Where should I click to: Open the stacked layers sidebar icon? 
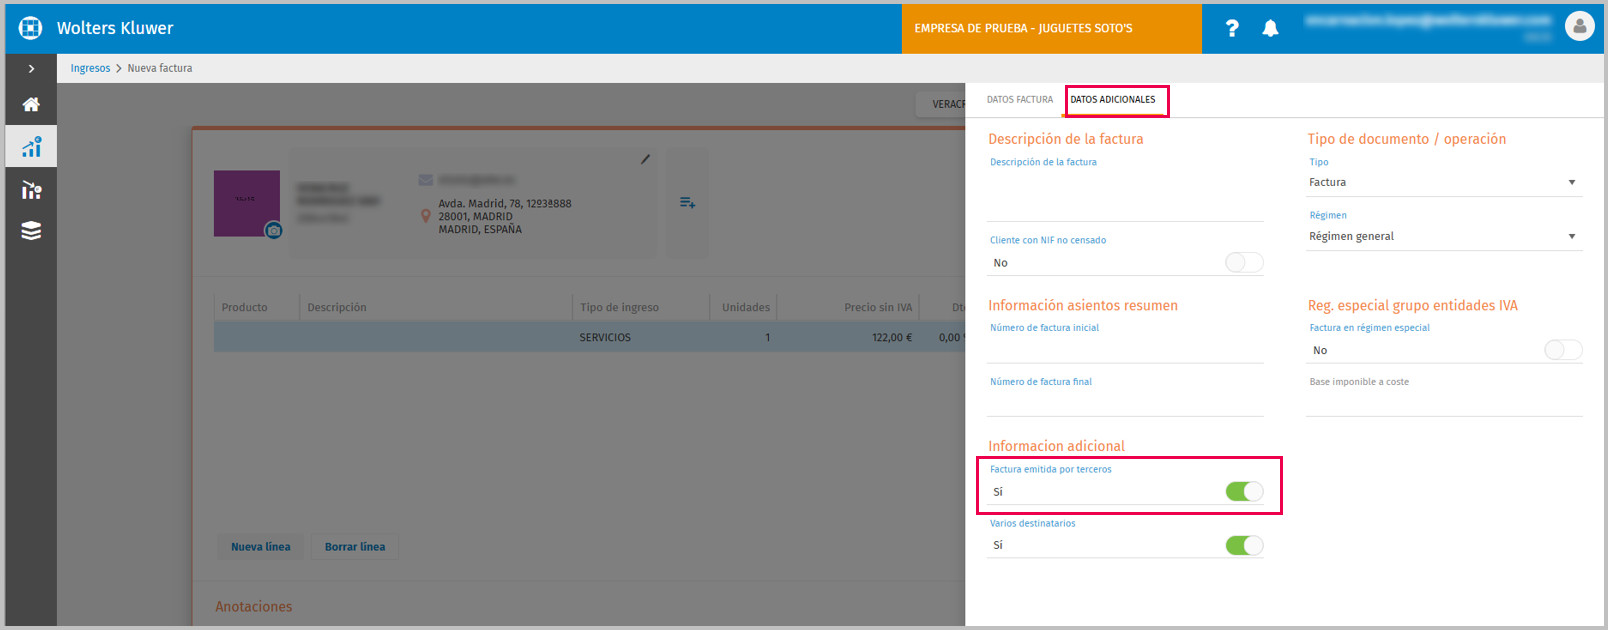[31, 231]
